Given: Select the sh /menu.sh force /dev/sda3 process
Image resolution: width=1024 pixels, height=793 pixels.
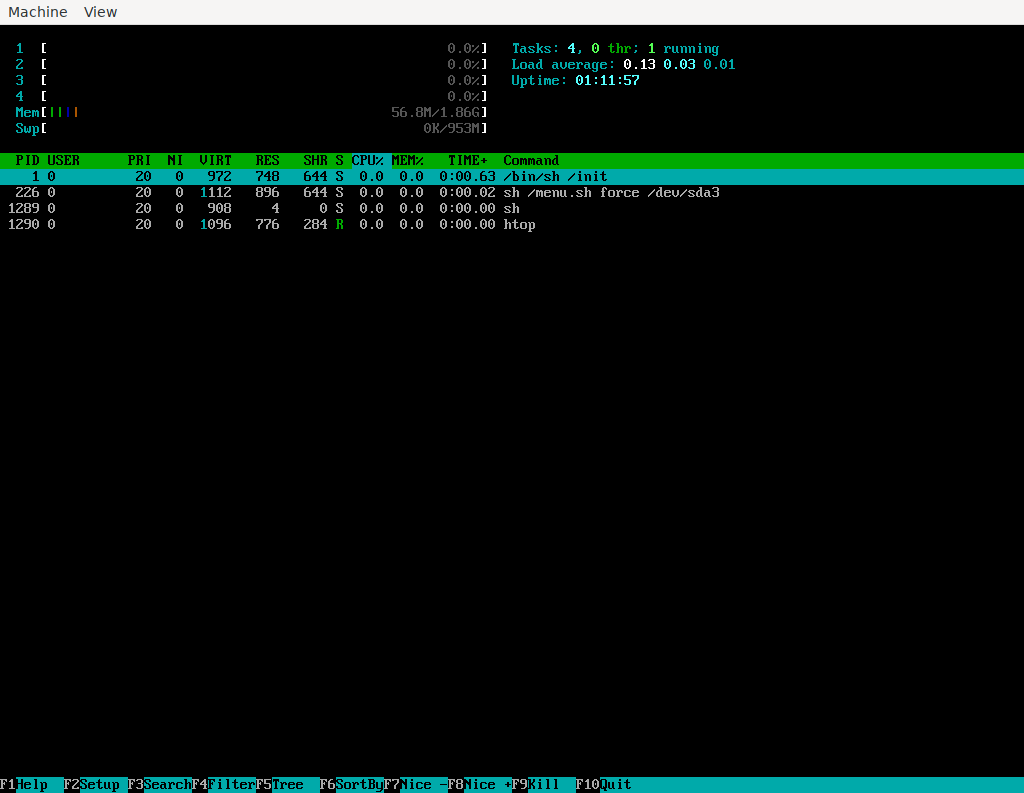Looking at the screenshot, I should 512,193.
